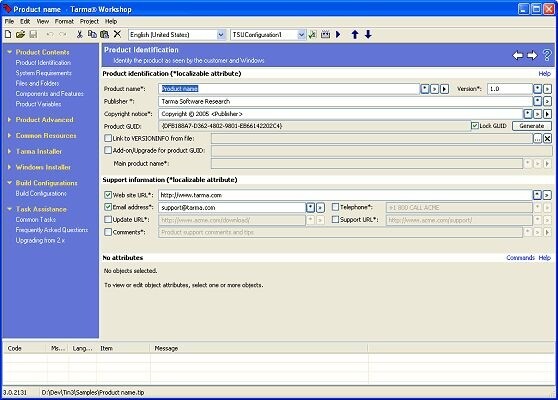558x400 pixels.
Task: Go back with the white left arrow
Action: pos(518,55)
